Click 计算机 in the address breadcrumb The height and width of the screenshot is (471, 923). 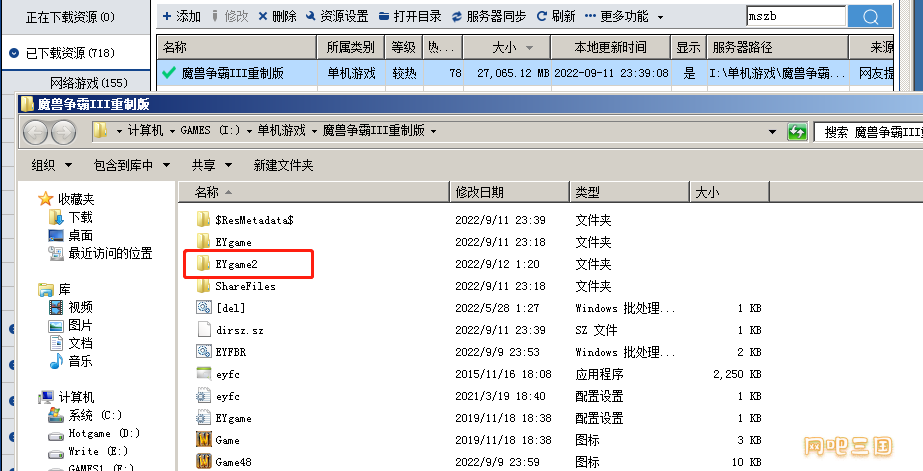[145, 131]
